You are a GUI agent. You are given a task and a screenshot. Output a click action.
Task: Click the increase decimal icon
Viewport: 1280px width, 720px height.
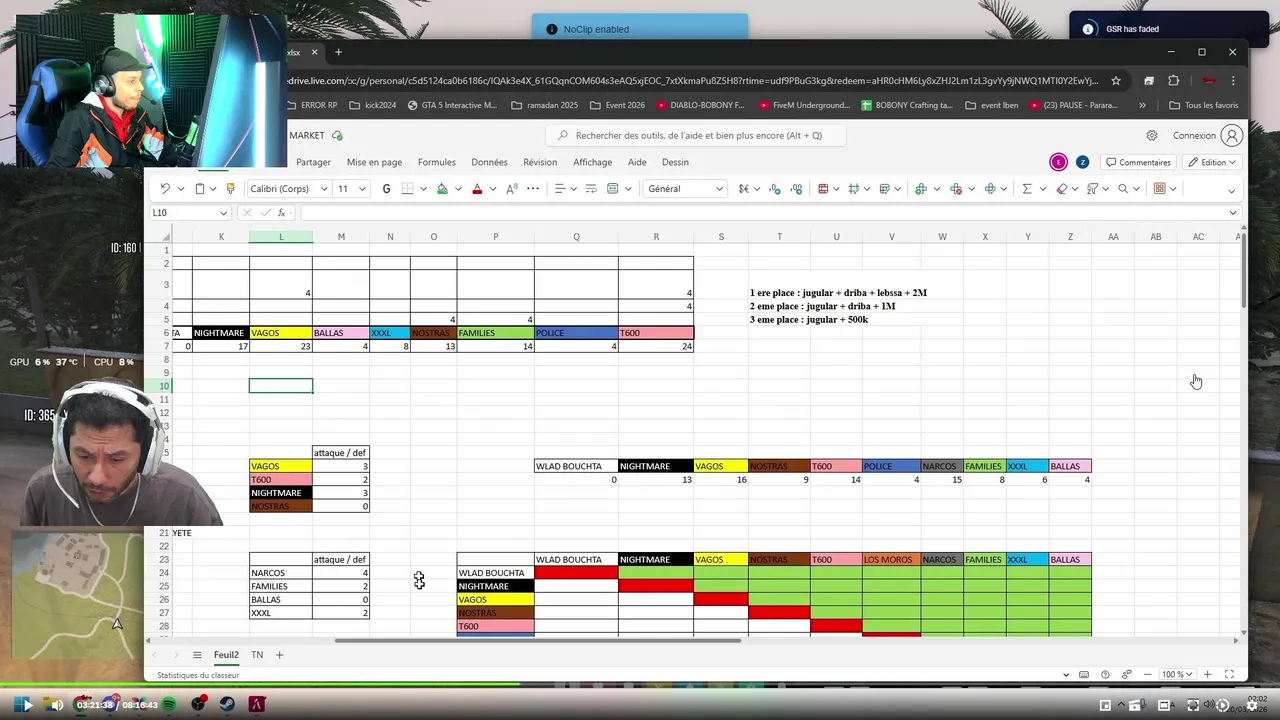click(x=796, y=189)
